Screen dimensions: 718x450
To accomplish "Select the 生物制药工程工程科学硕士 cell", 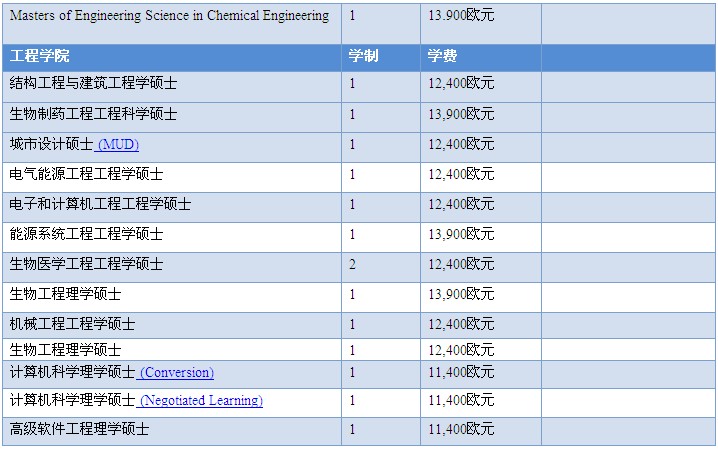I will (93, 114).
